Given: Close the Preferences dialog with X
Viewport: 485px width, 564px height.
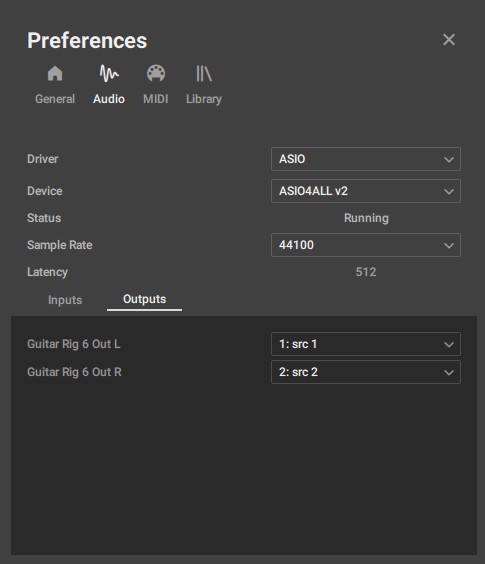Looking at the screenshot, I should [449, 40].
